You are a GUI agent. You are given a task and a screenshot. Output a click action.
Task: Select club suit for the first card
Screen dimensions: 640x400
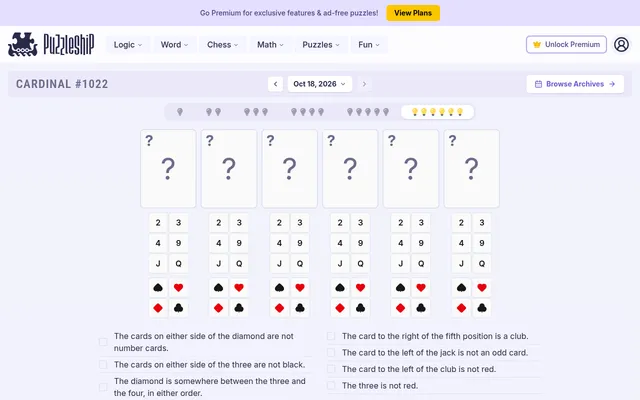coord(178,308)
